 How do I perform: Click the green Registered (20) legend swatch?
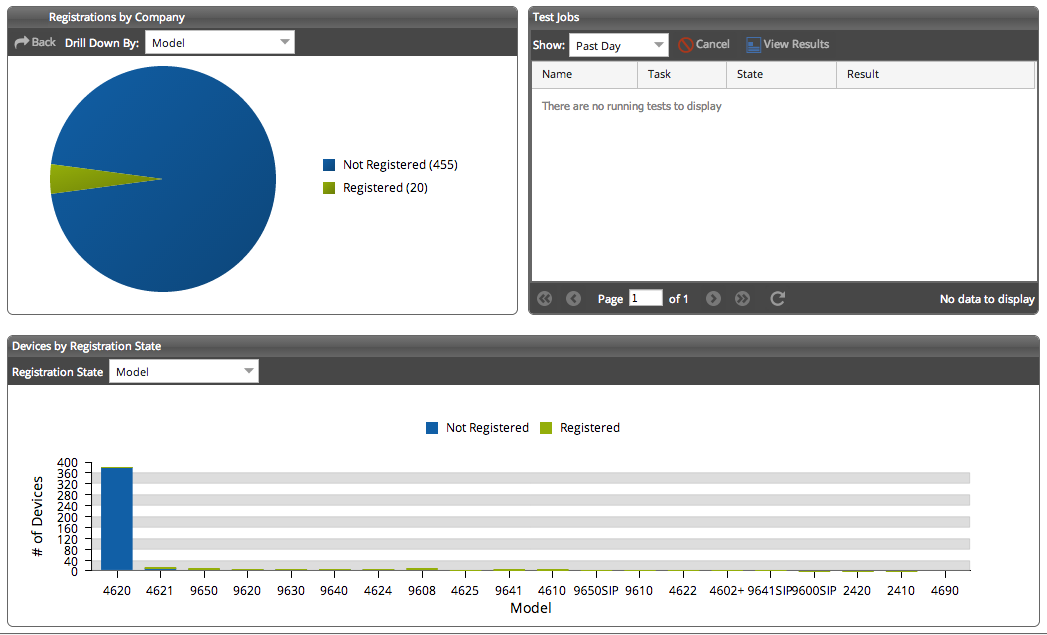pyautogui.click(x=329, y=188)
